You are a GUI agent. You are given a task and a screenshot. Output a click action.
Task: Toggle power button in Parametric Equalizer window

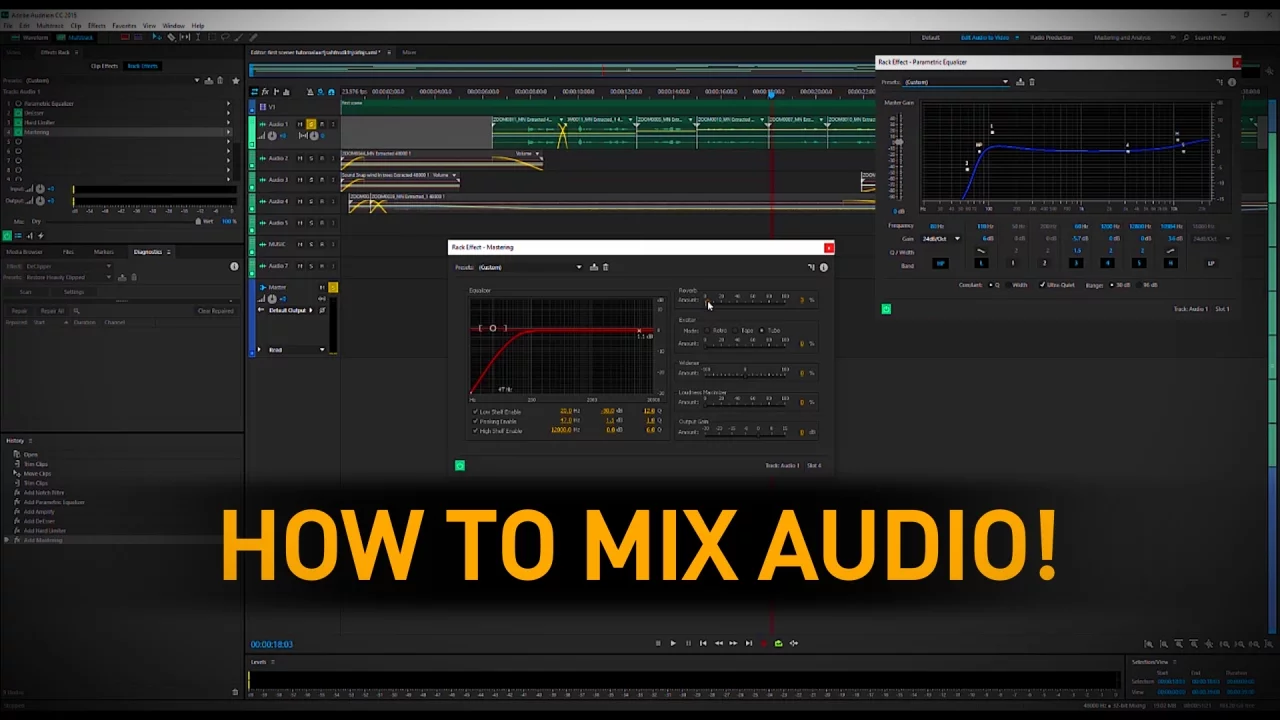pyautogui.click(x=886, y=309)
